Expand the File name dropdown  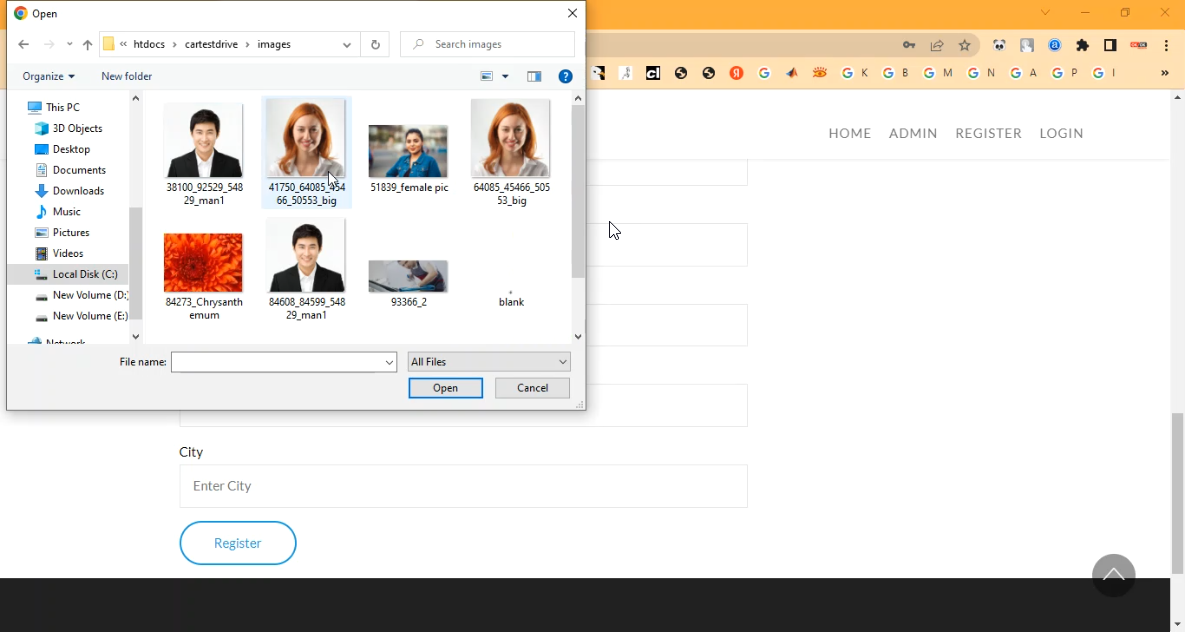[389, 362]
